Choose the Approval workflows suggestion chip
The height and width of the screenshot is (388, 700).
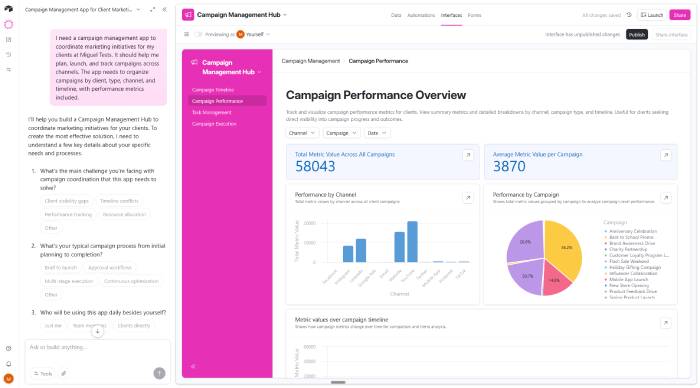pos(110,267)
